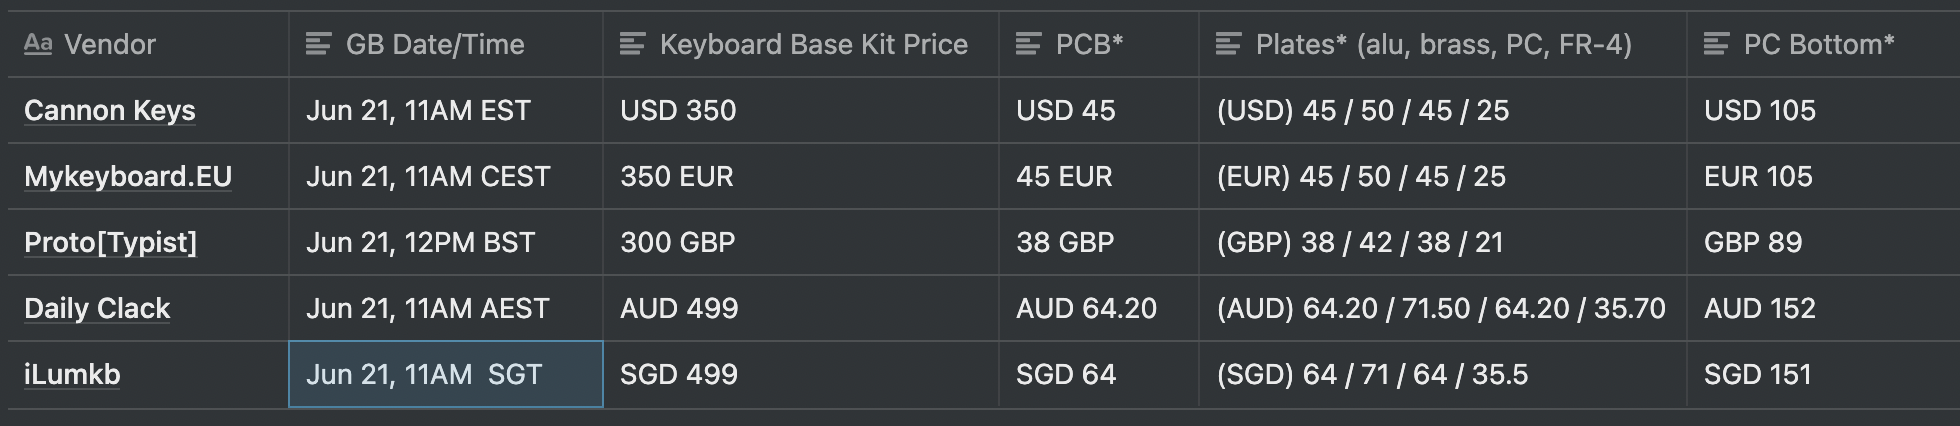Click the Plates* column text icon

1228,44
